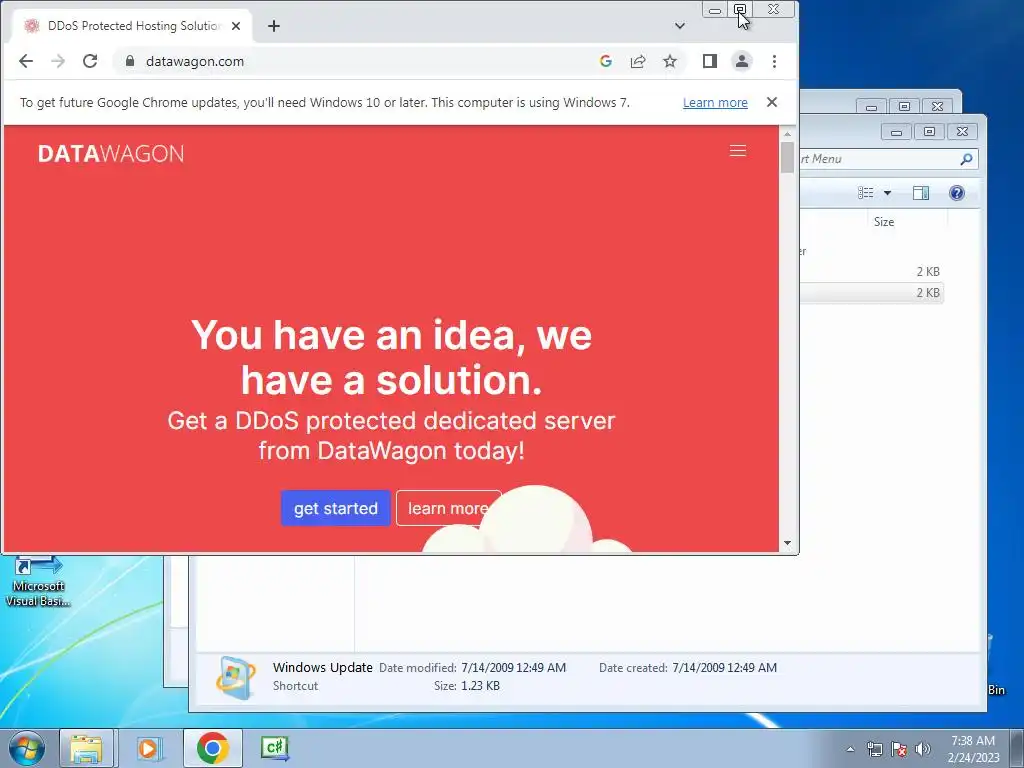This screenshot has width=1024, height=768.
Task: Focus the datawagon.com address bar
Action: coord(359,61)
